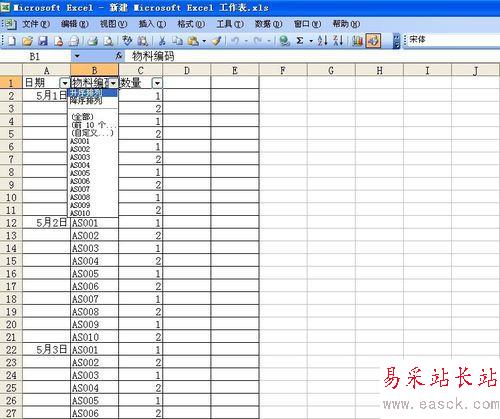Click the fx insert function button
This screenshot has height=419, width=500.
point(119,56)
